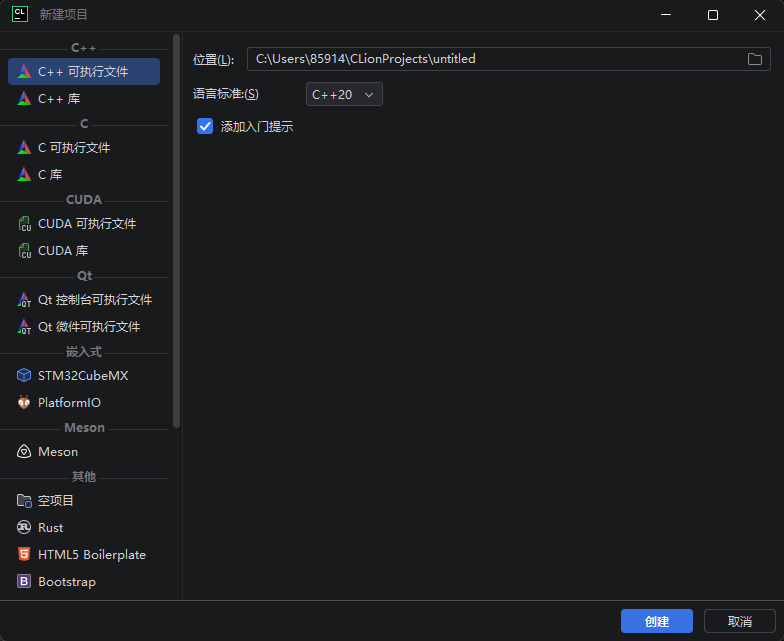Viewport: 784px width, 641px height.
Task: Choose C 库 project type
Action: [x=84, y=174]
